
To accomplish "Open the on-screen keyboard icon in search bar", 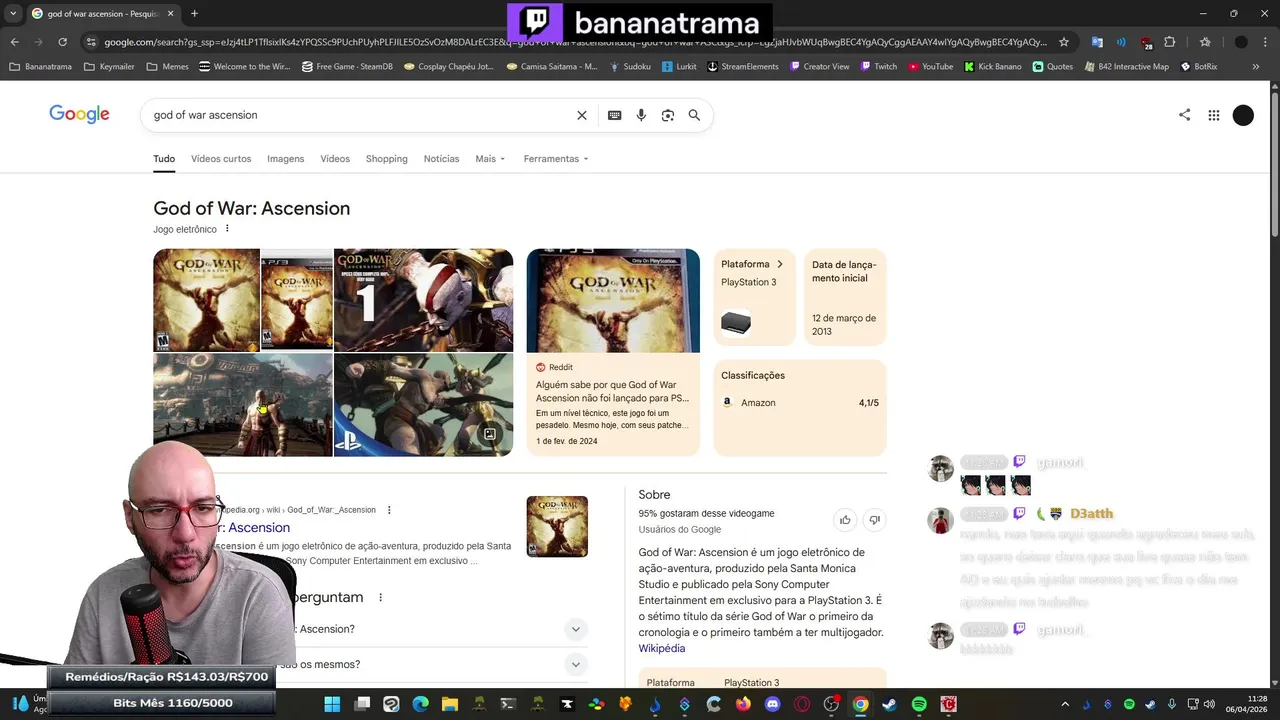I will [615, 115].
